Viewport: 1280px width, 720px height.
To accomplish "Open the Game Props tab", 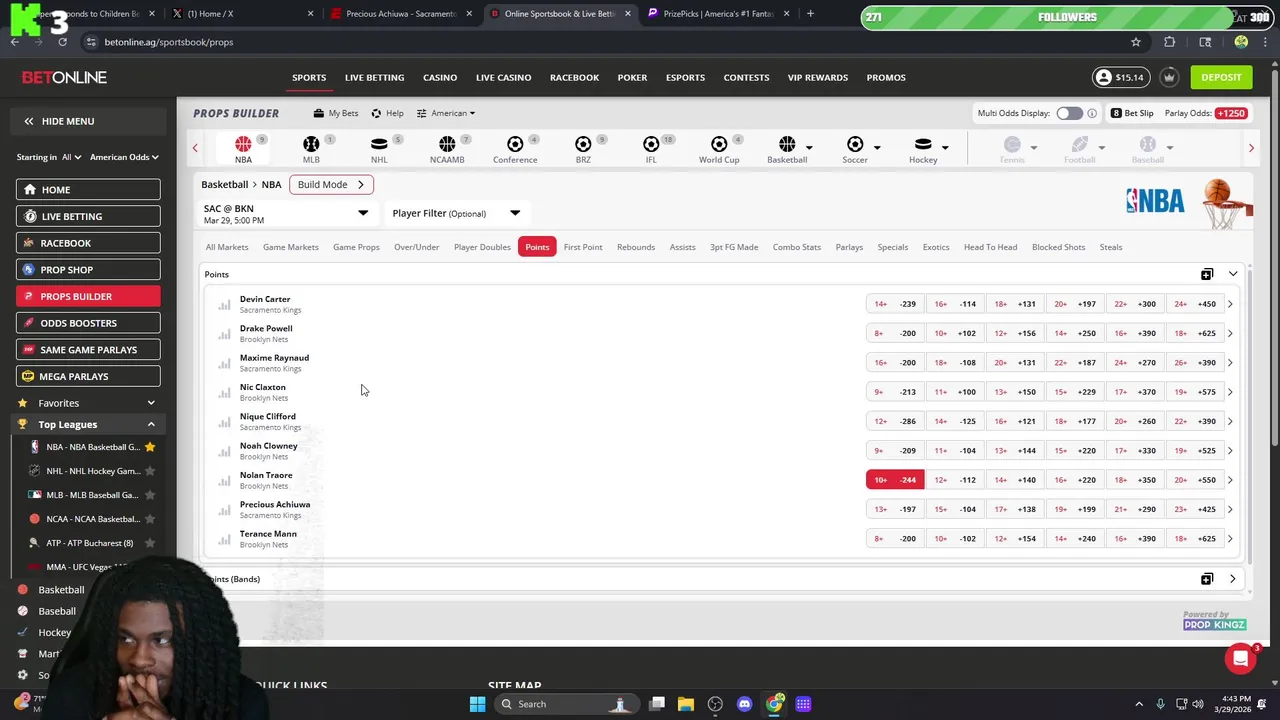I will pos(356,247).
